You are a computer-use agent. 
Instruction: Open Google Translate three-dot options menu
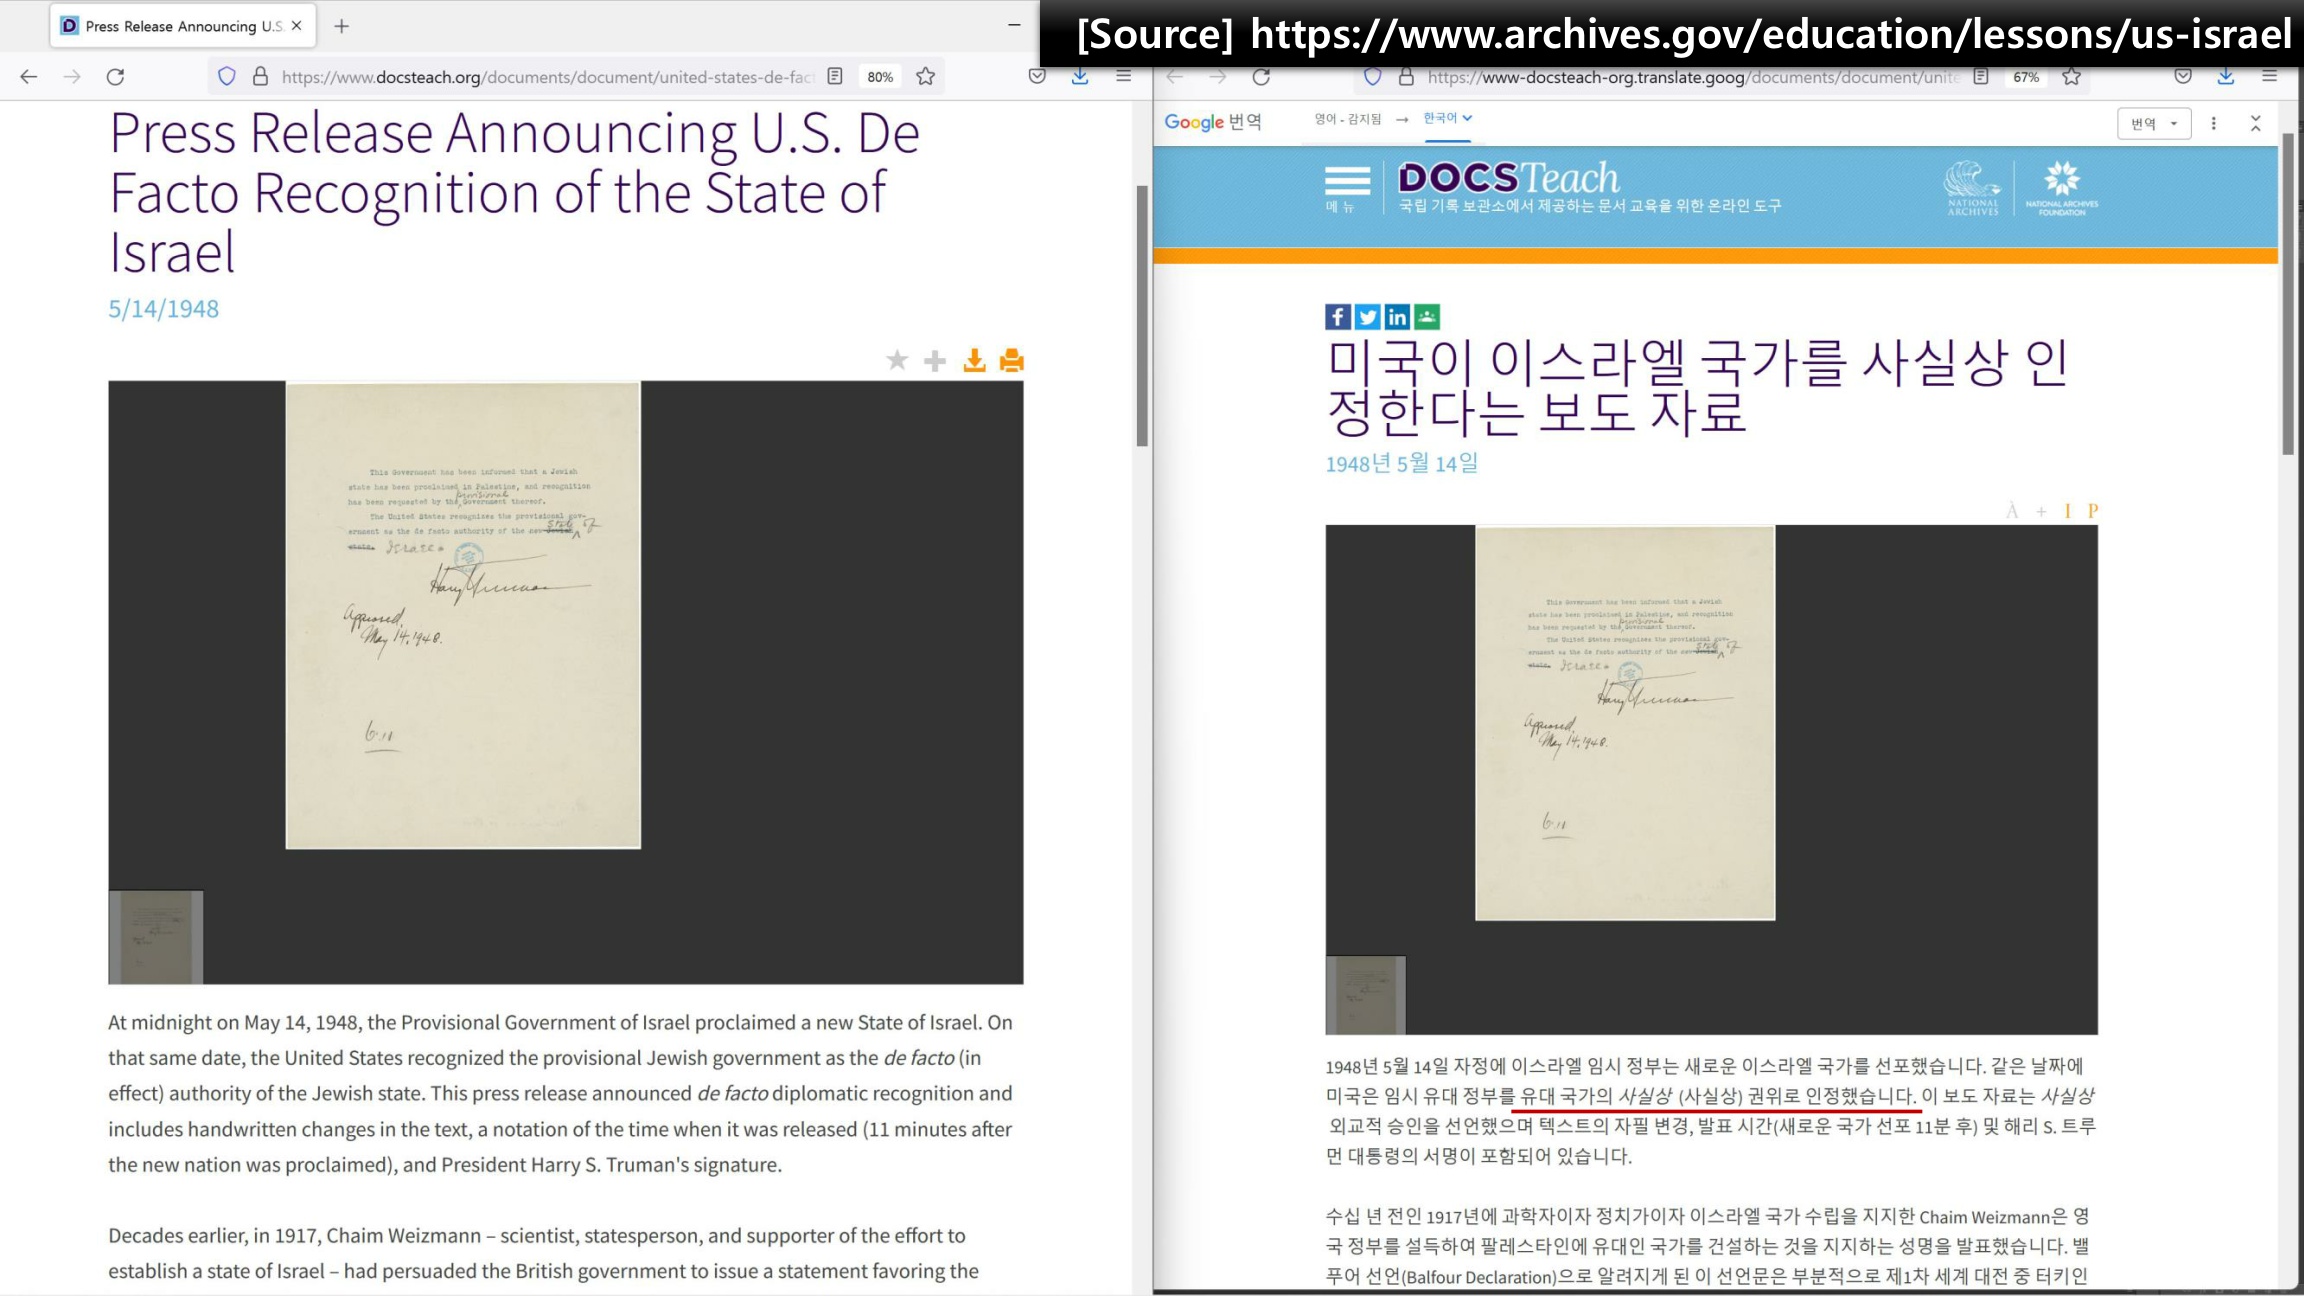(2213, 123)
